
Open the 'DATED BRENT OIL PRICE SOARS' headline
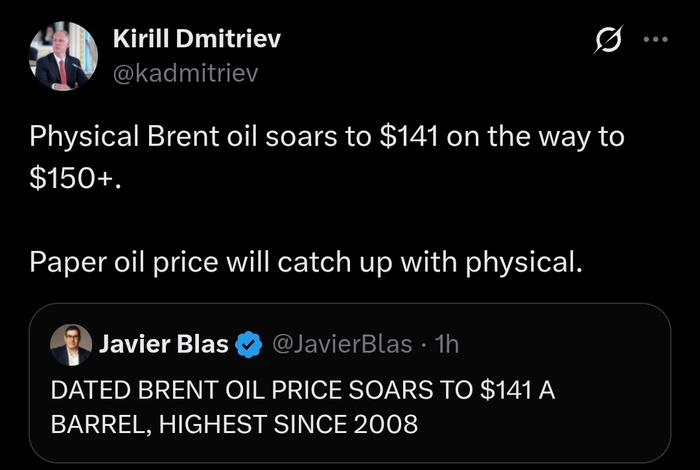pos(260,391)
